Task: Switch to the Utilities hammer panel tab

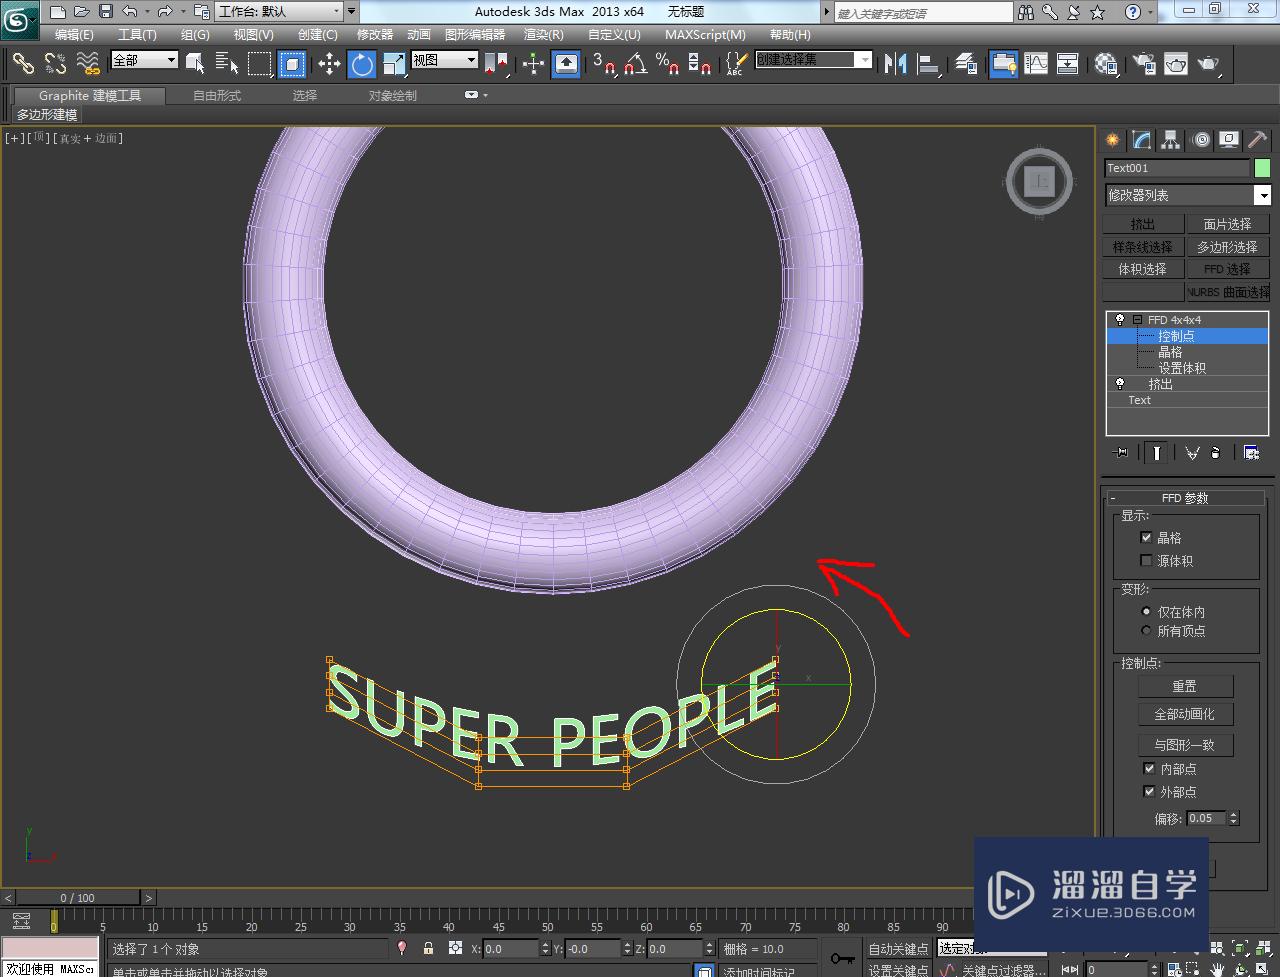Action: click(1258, 140)
